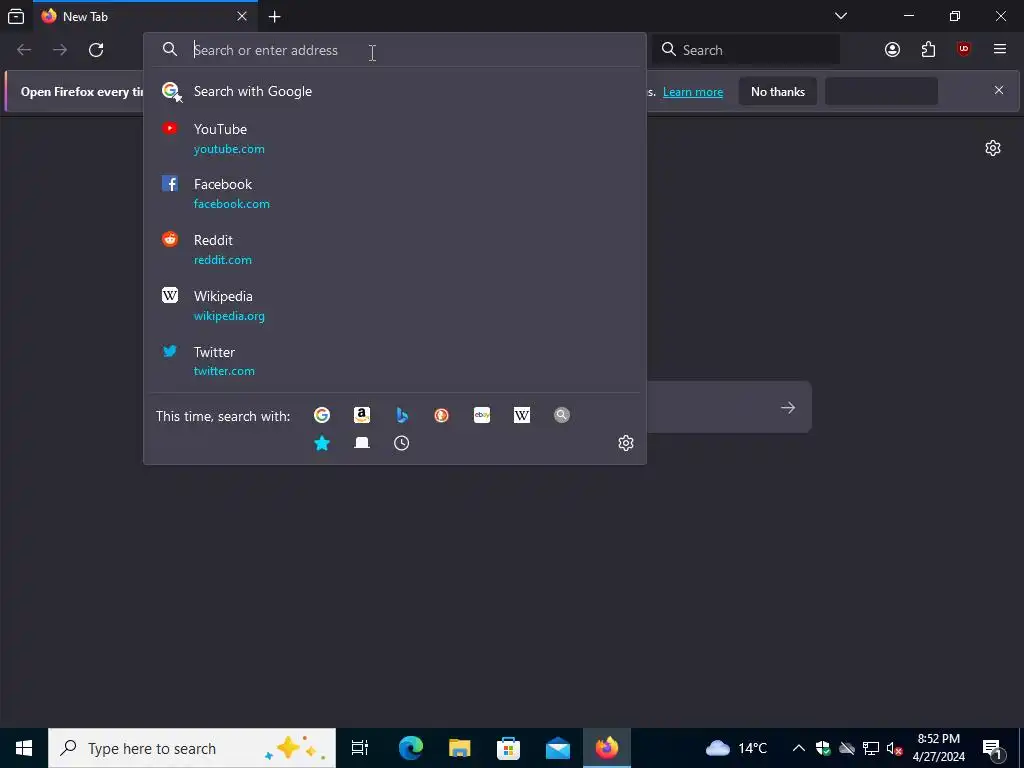
Task: Open Wikipedia suggestion wikipedia.org
Action: (394, 306)
